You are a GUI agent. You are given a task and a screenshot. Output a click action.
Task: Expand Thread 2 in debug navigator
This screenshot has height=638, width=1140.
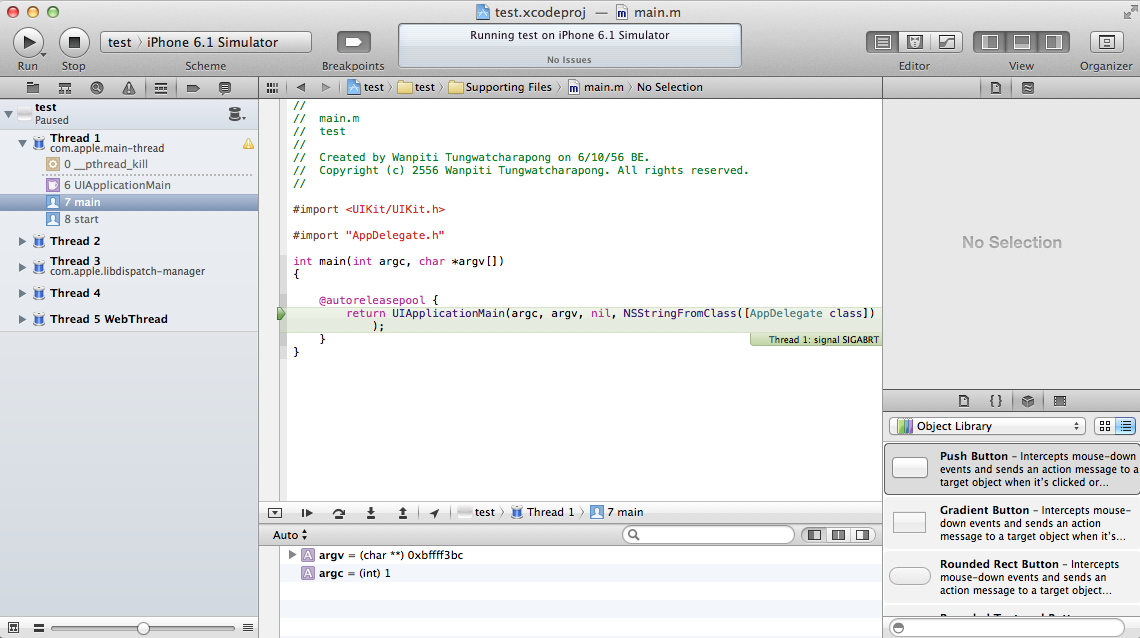[22, 240]
